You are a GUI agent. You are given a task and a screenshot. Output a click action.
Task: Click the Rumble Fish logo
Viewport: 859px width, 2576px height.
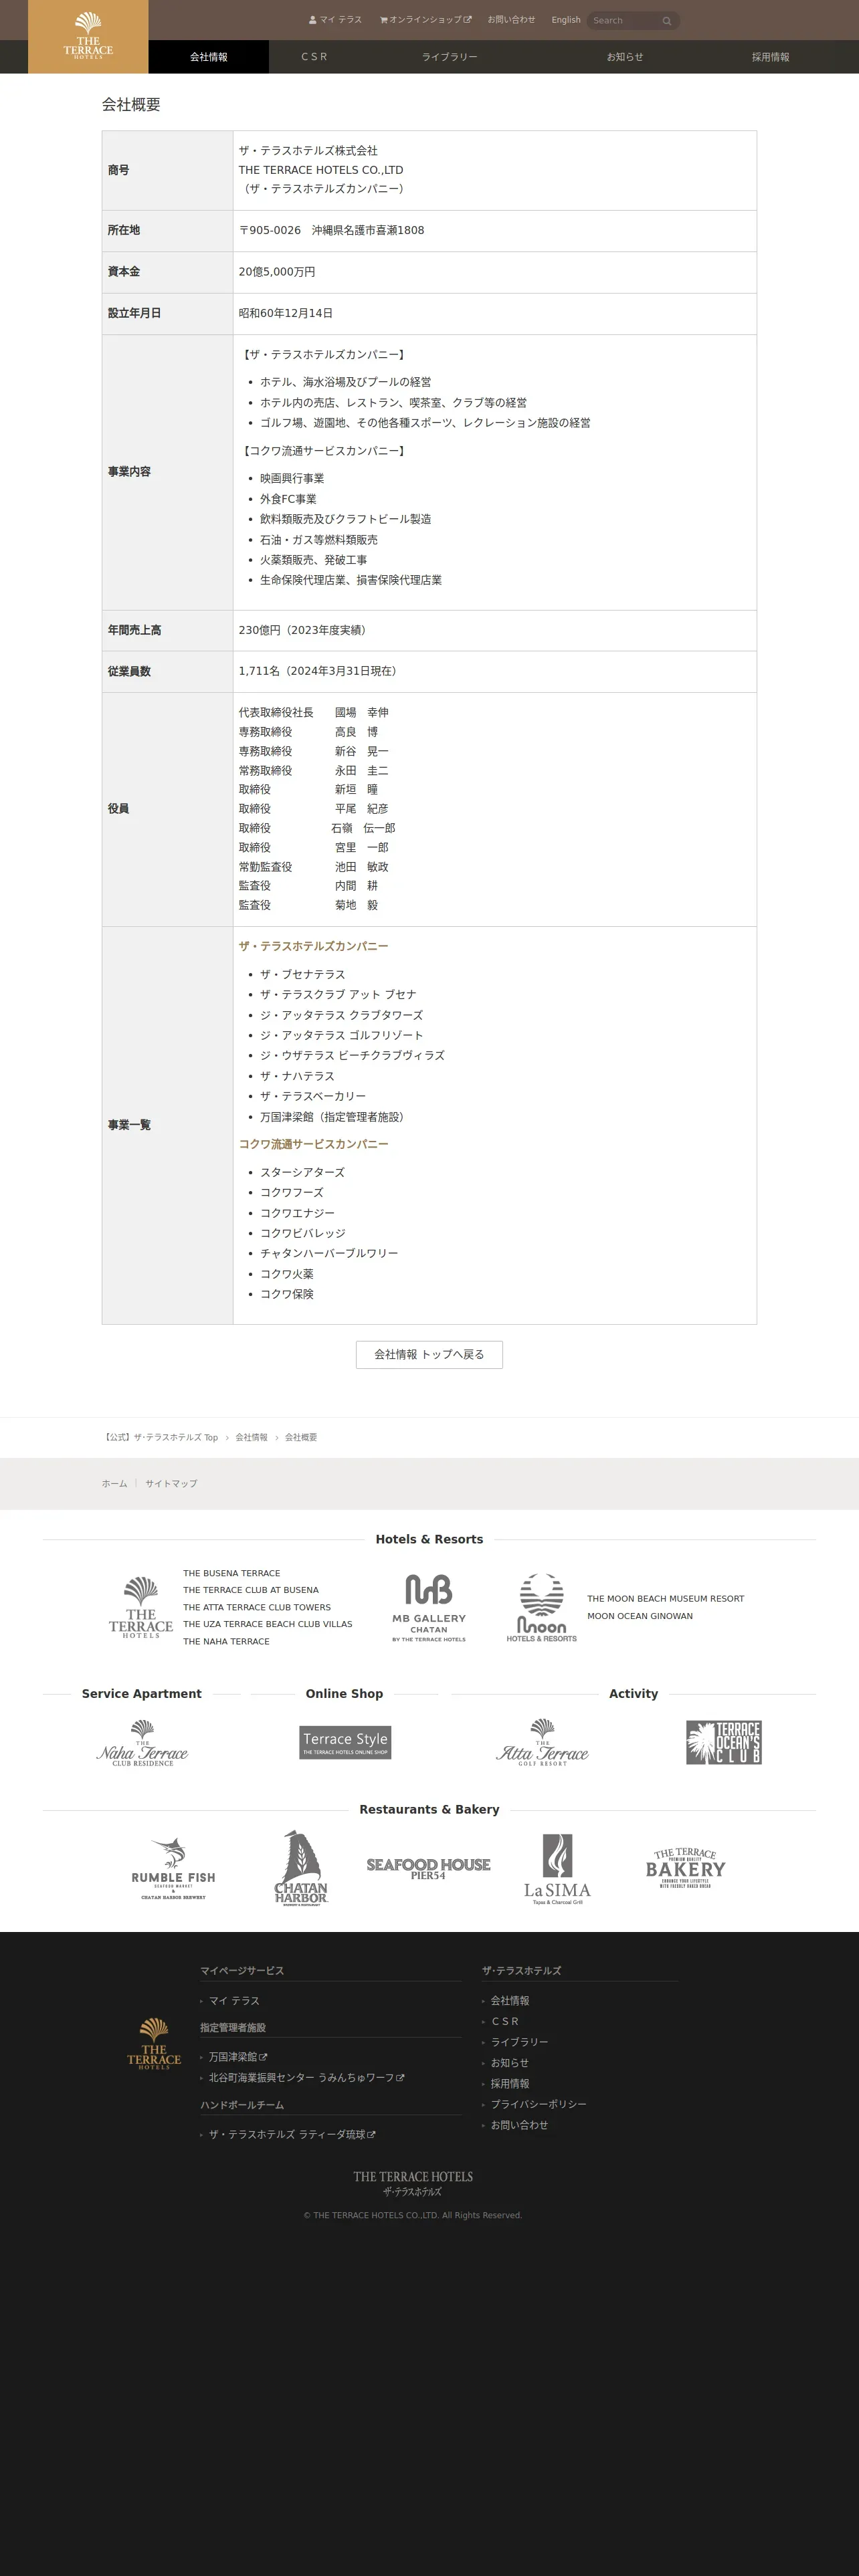(173, 1868)
